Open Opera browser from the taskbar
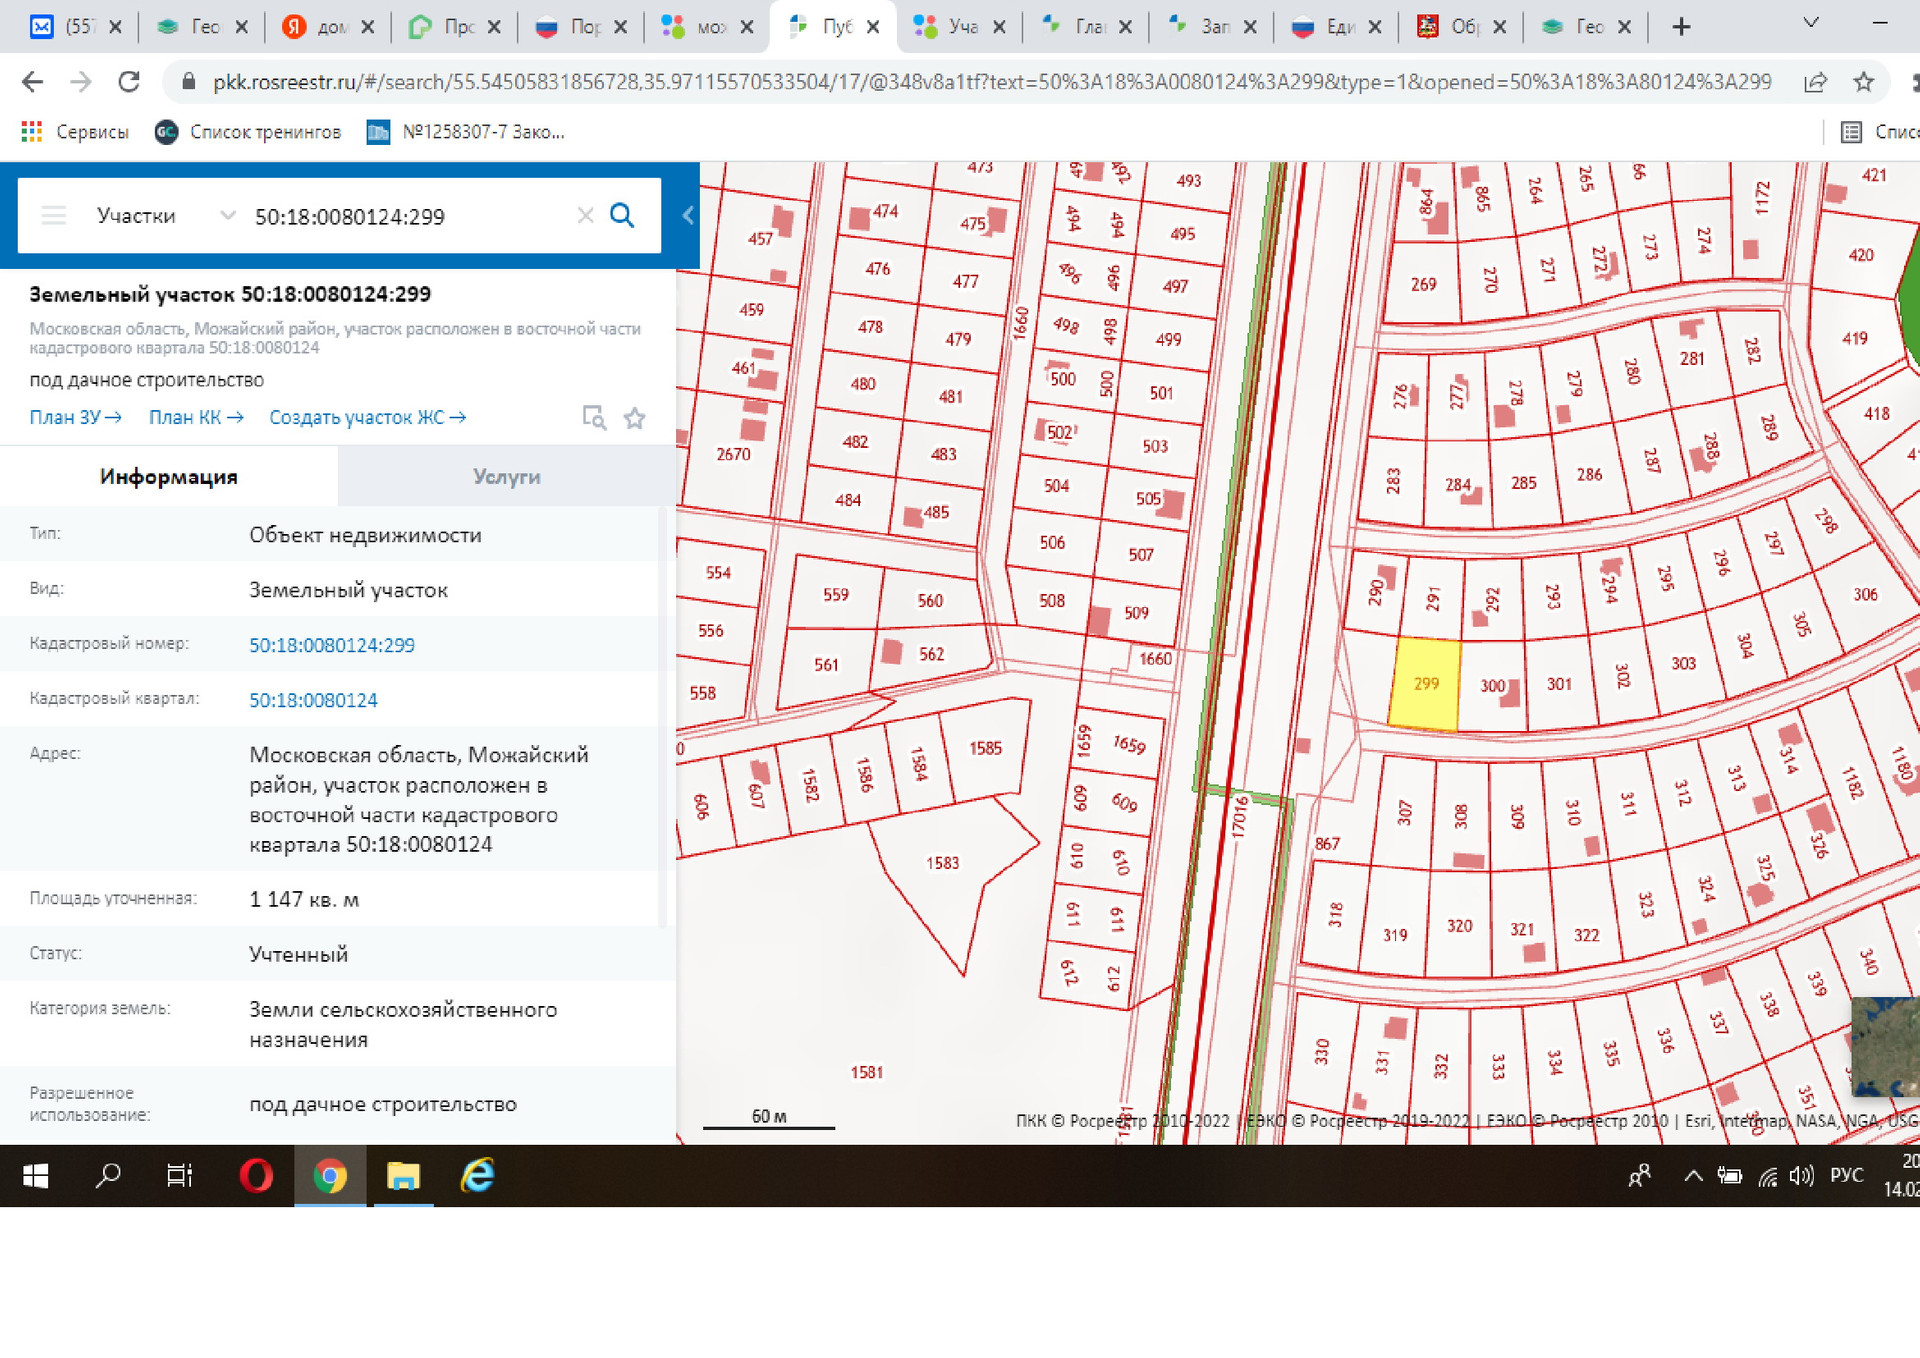This screenshot has height=1358, width=1920. point(255,1176)
